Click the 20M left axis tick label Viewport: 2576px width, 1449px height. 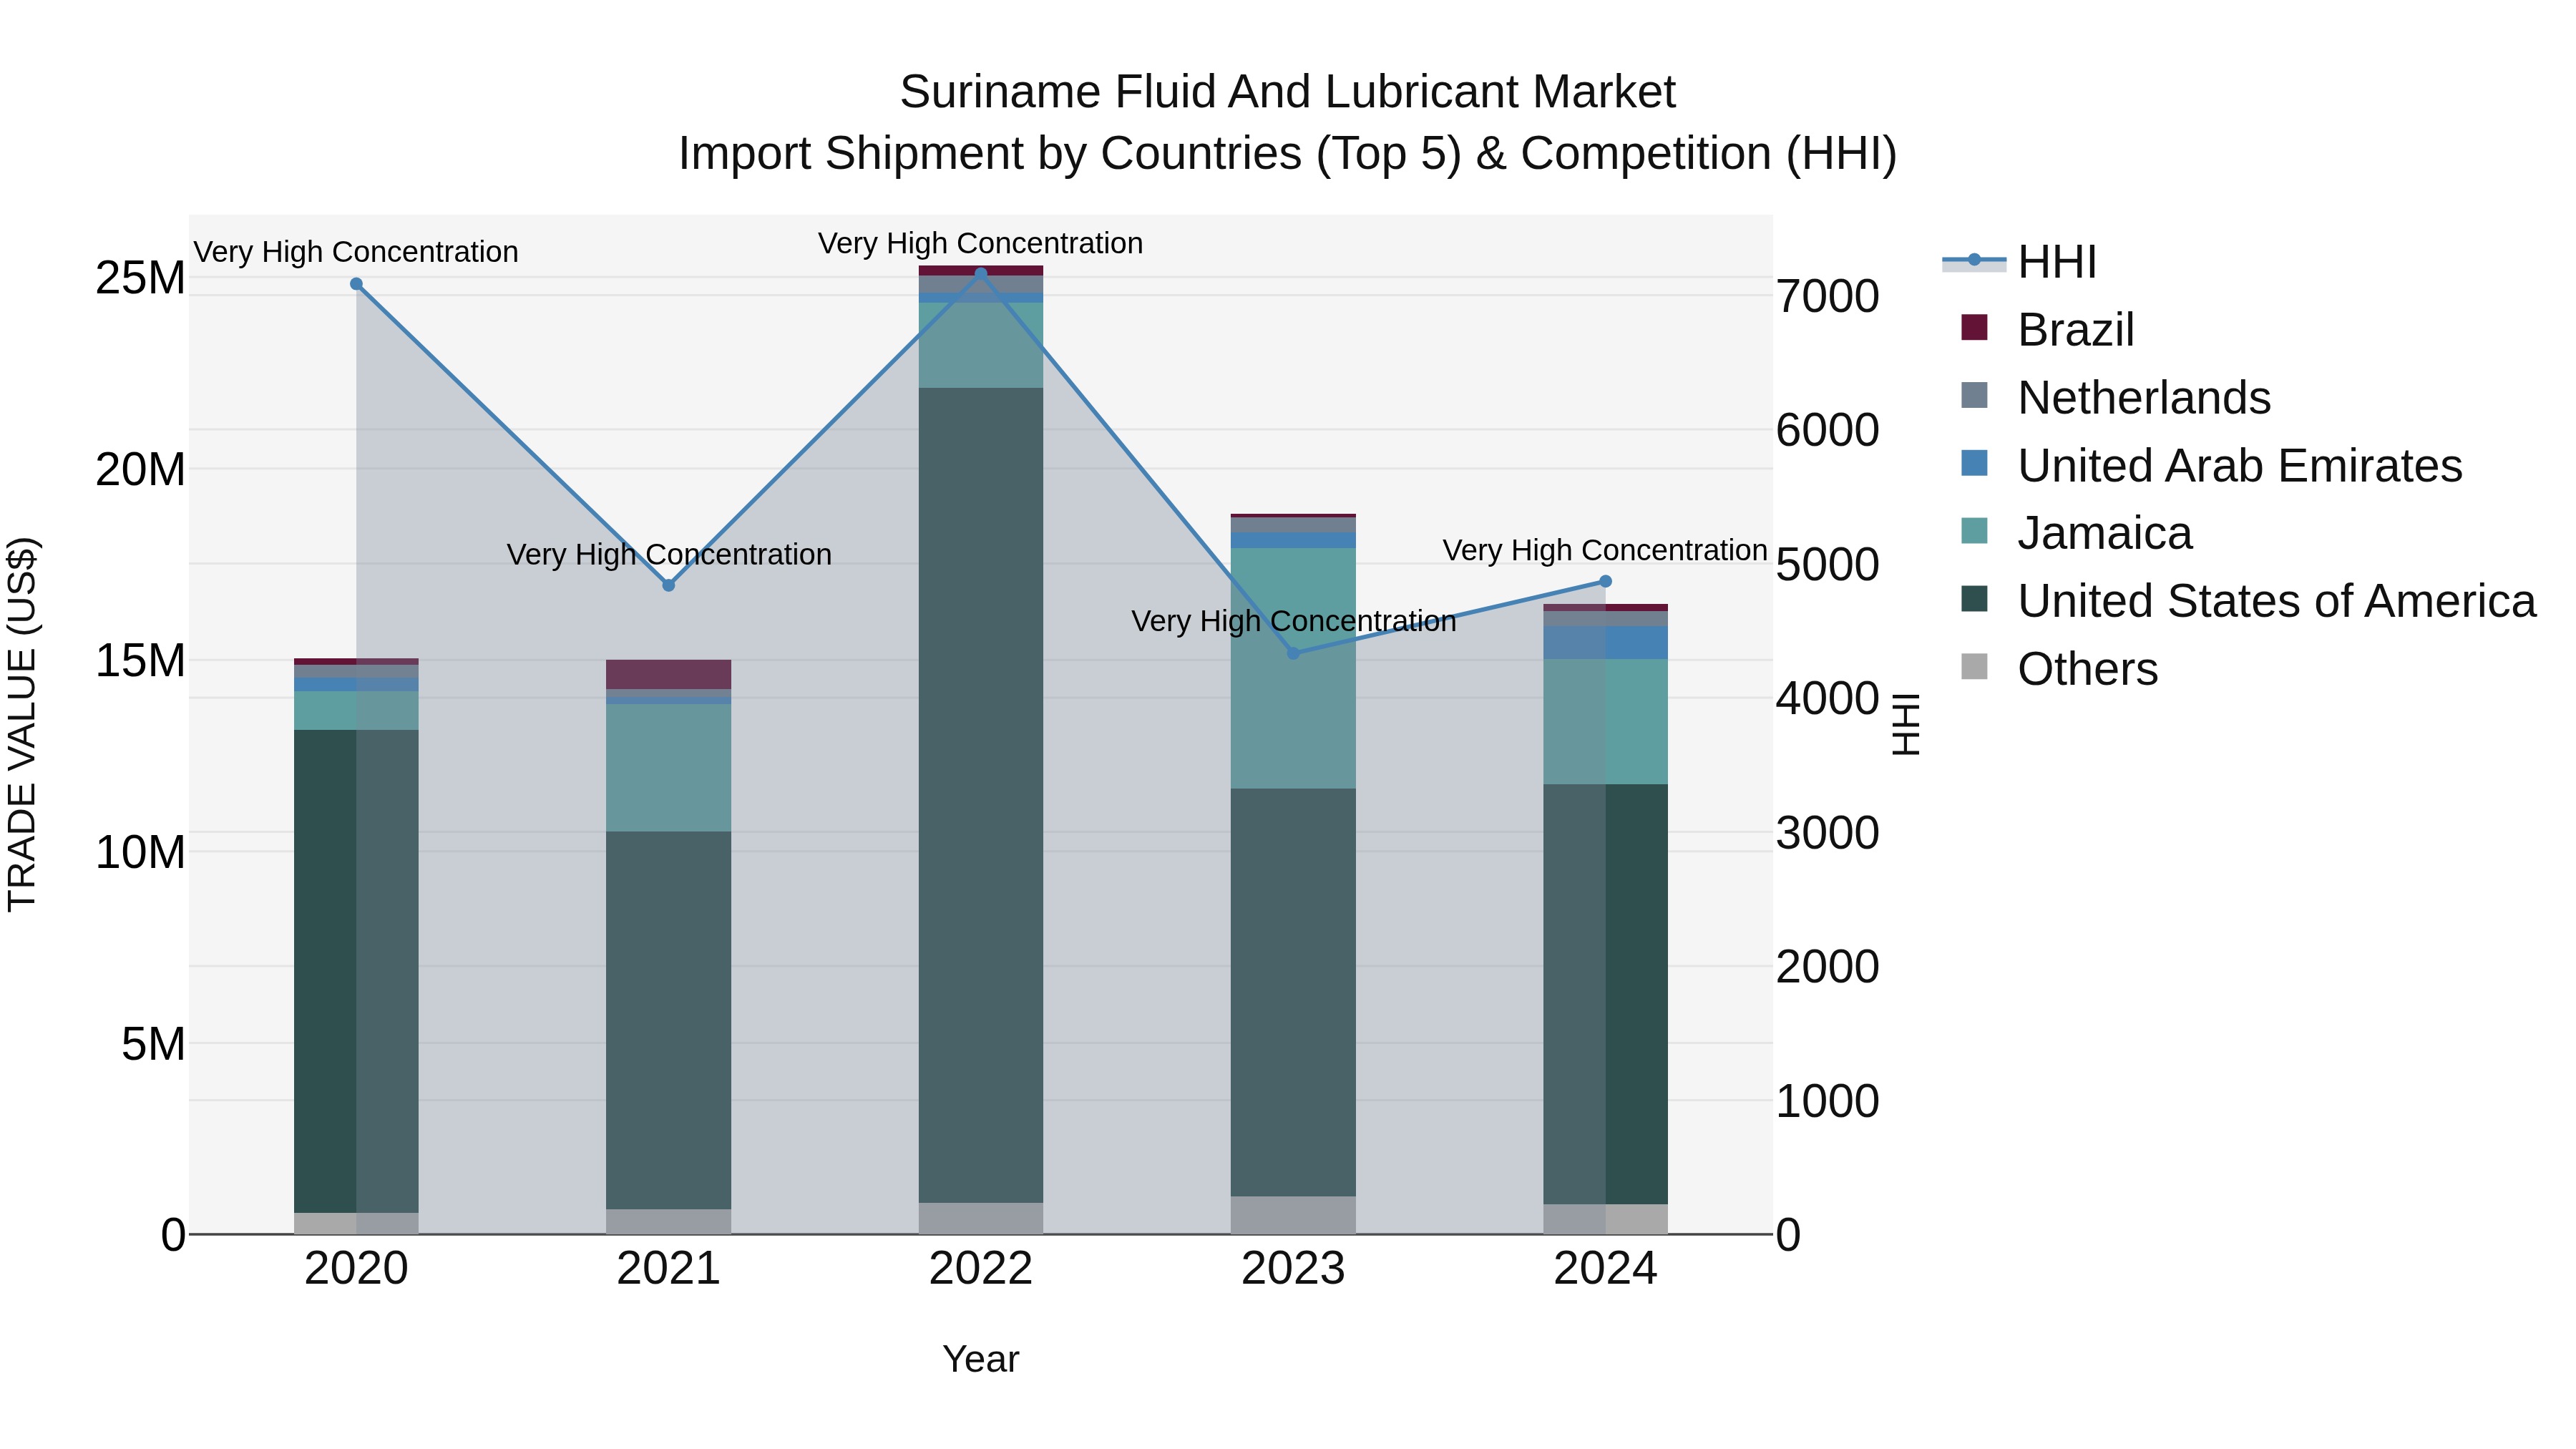140,470
